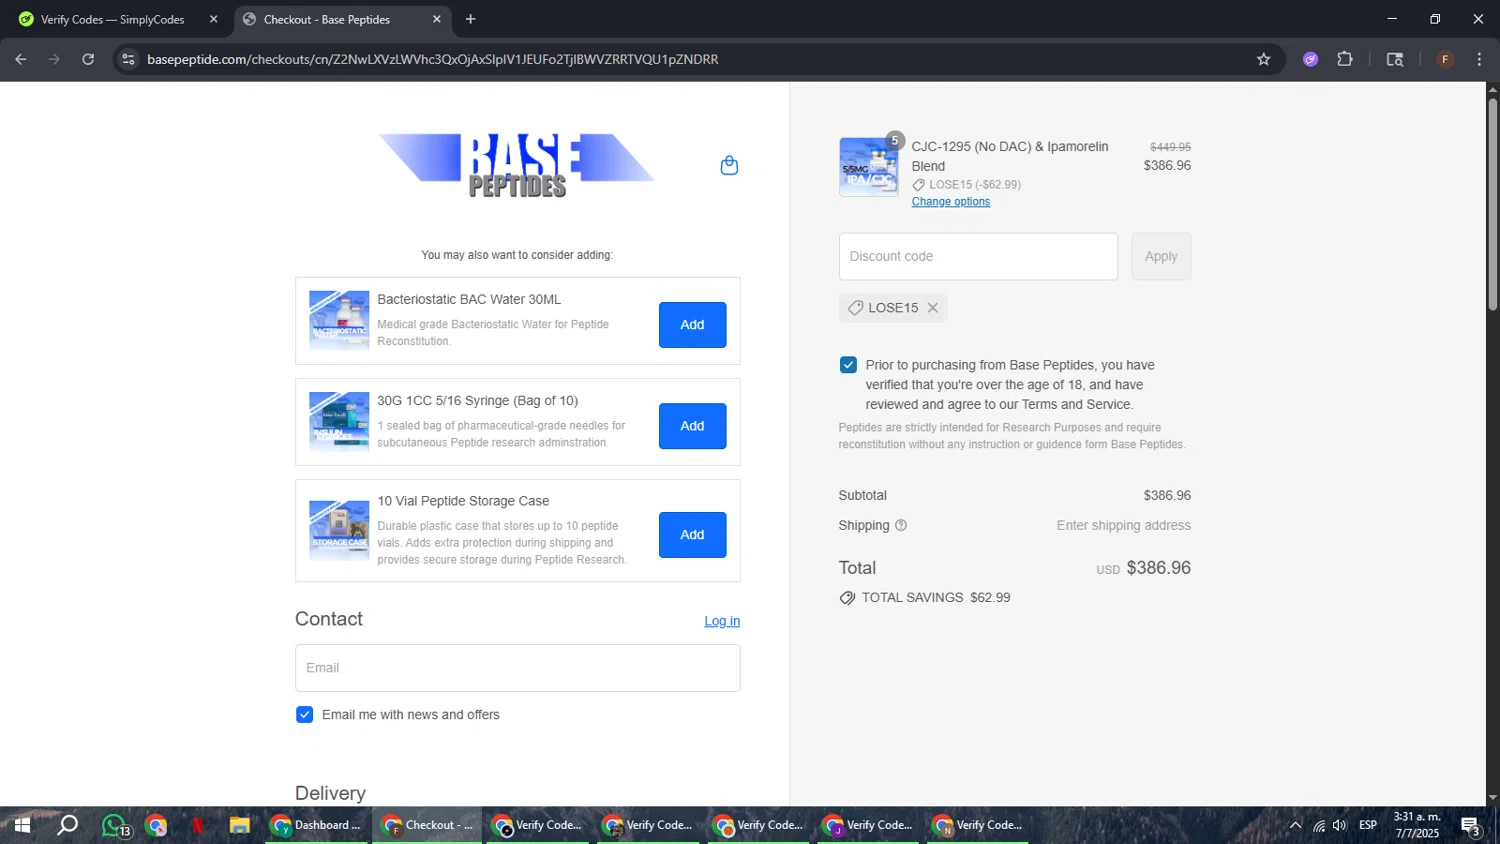Click the Email contact field
This screenshot has height=844, width=1500.
coord(517,668)
